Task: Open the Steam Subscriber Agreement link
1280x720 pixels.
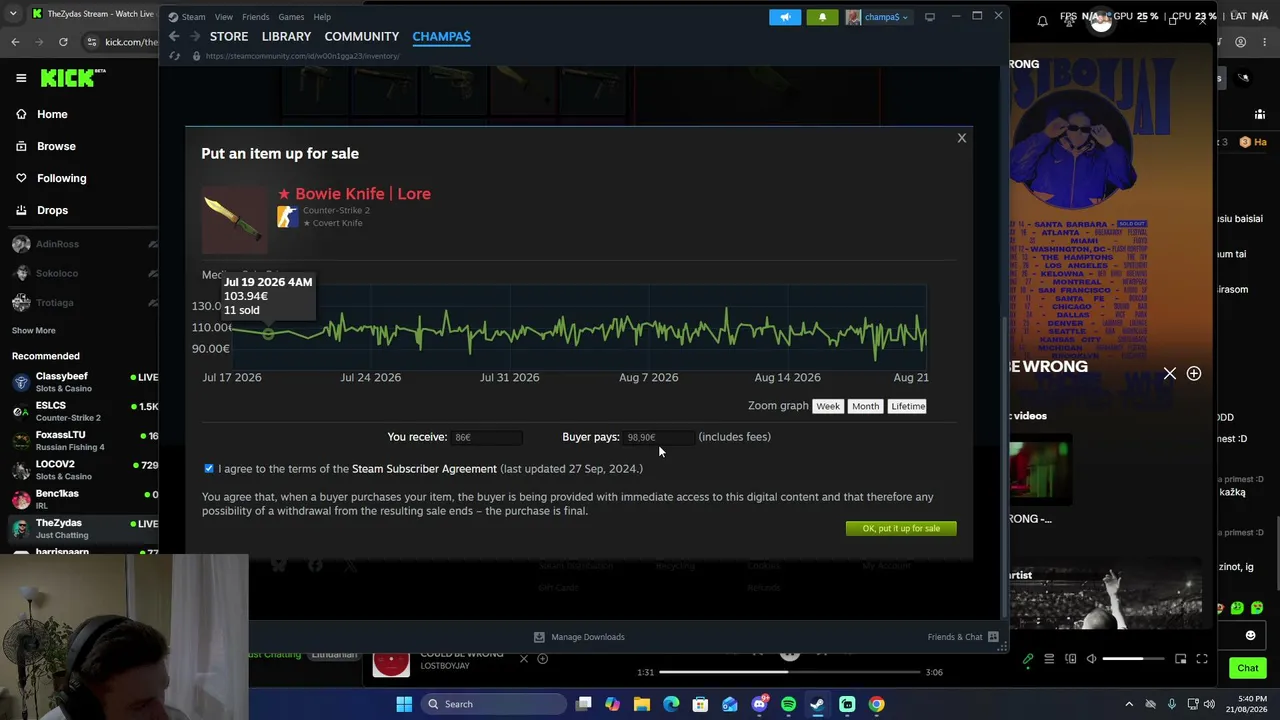Action: click(x=424, y=469)
